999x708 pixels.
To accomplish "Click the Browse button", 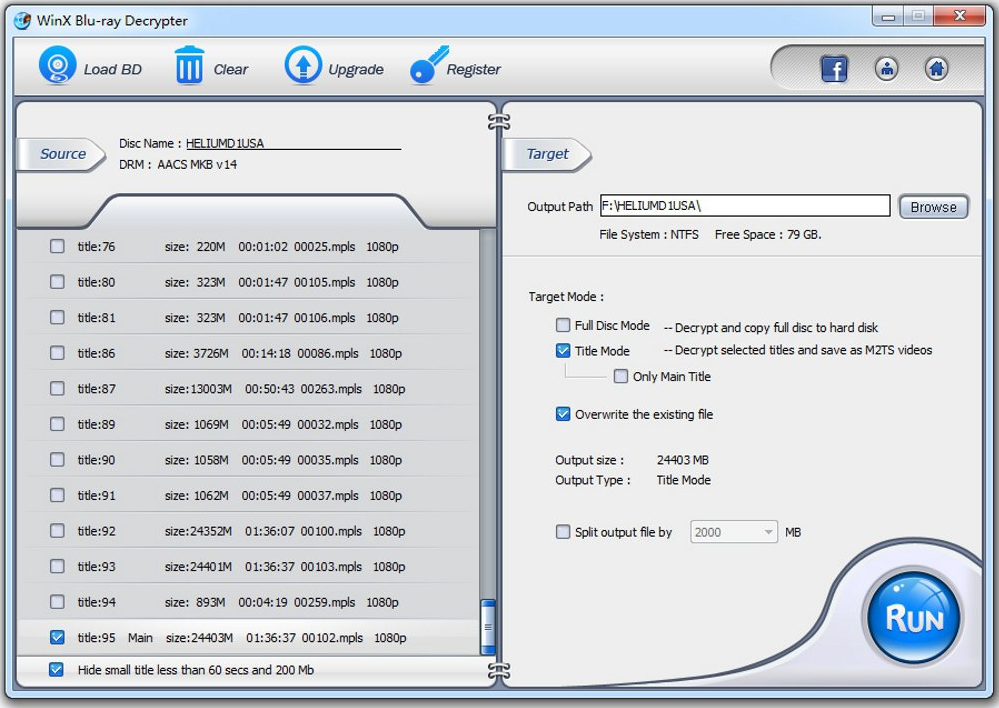I will click(933, 206).
